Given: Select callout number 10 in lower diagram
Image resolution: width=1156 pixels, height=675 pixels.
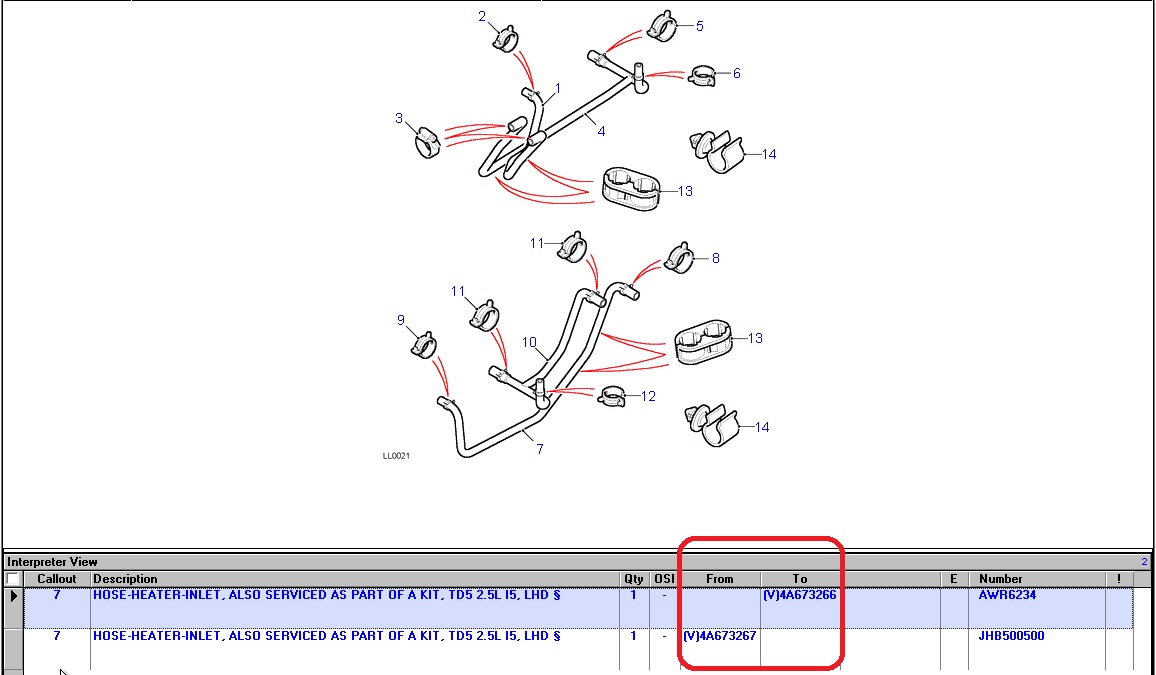Looking at the screenshot, I should (x=530, y=342).
